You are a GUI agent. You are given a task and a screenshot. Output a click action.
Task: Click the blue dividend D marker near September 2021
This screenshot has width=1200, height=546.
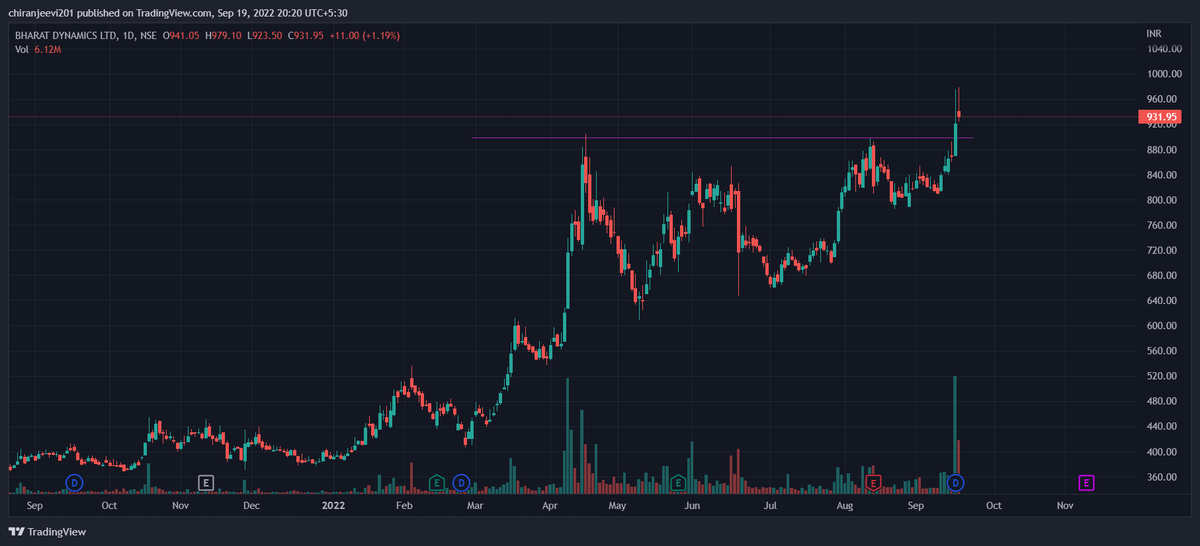(74, 483)
